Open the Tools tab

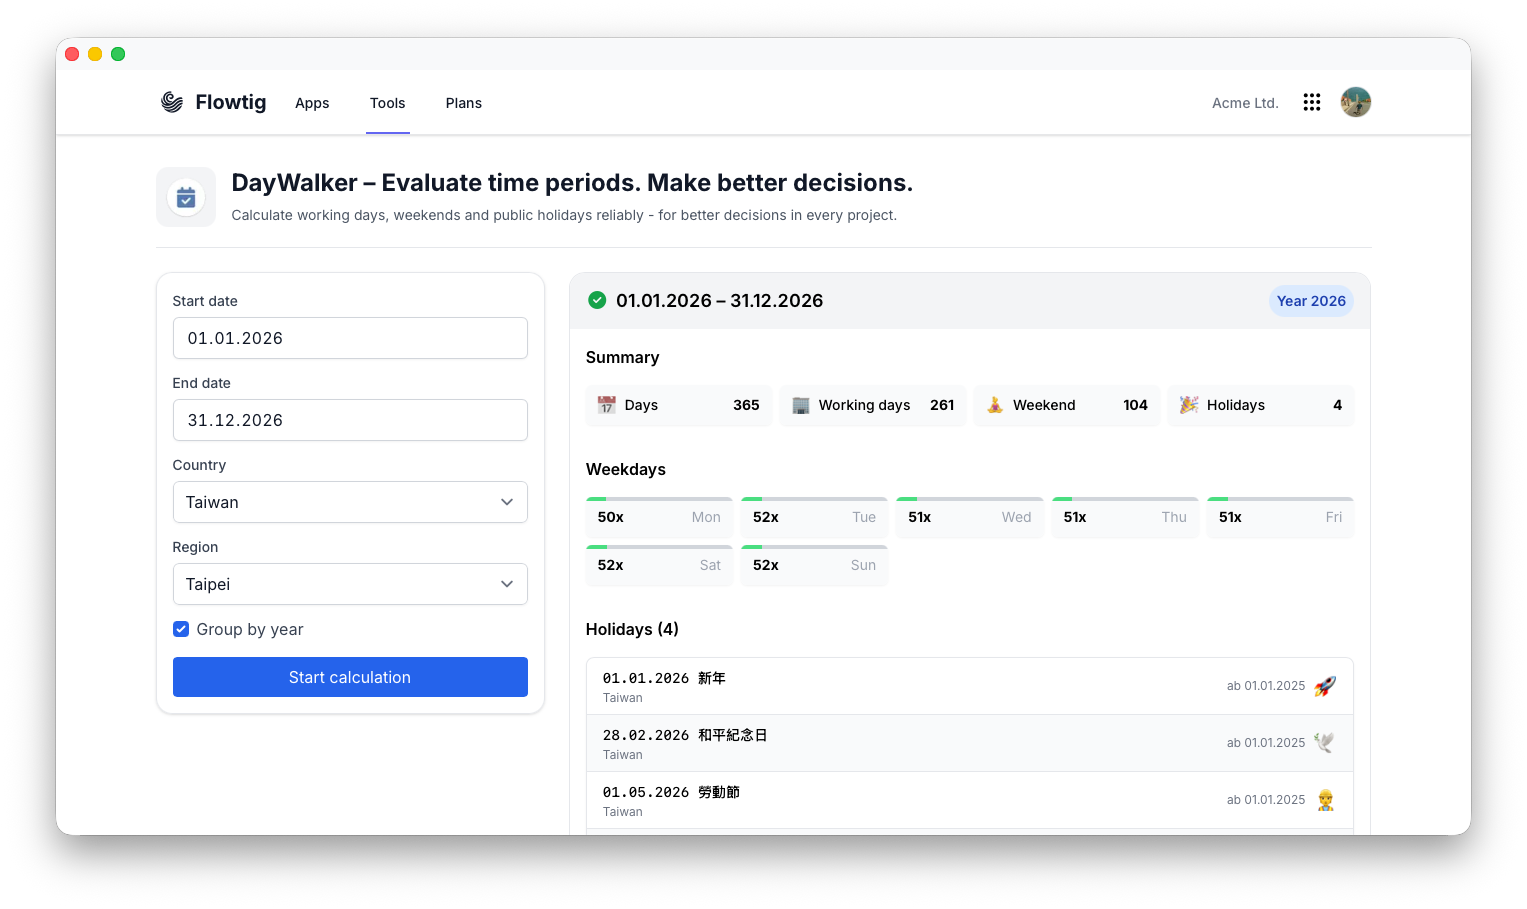click(x=388, y=103)
